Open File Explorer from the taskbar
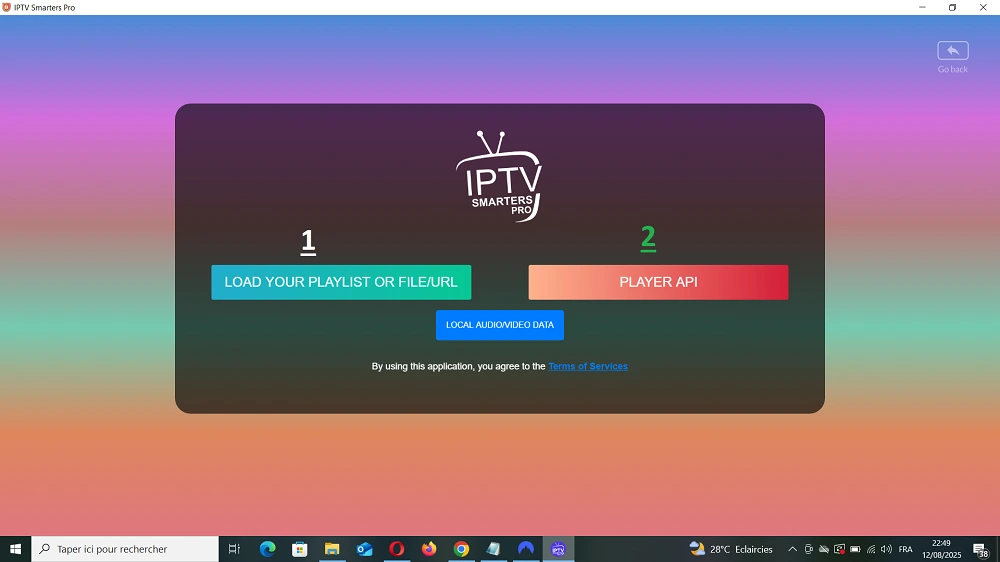The height and width of the screenshot is (562, 1000). click(x=332, y=549)
